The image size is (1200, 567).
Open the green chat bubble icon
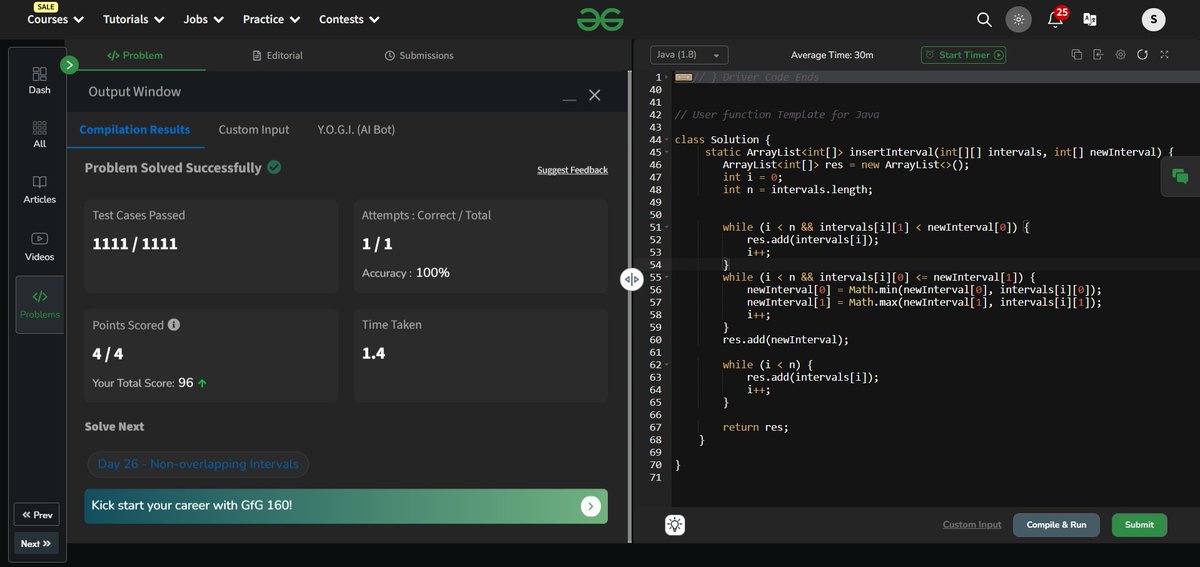[x=1180, y=177]
